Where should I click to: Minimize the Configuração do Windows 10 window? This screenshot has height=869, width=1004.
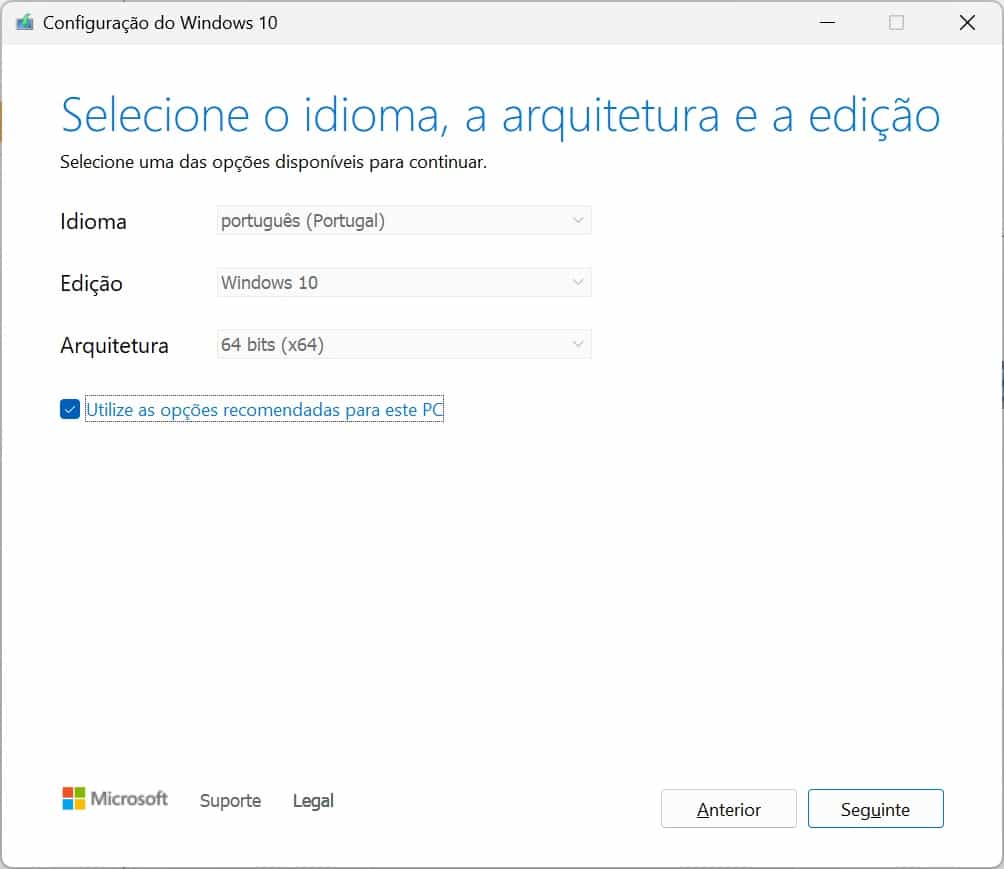tap(827, 22)
